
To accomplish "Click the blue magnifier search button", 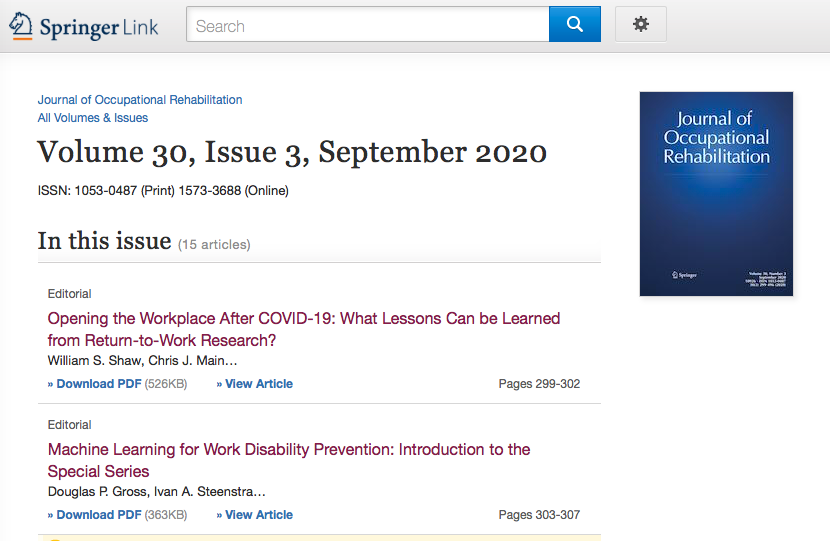I will [574, 24].
